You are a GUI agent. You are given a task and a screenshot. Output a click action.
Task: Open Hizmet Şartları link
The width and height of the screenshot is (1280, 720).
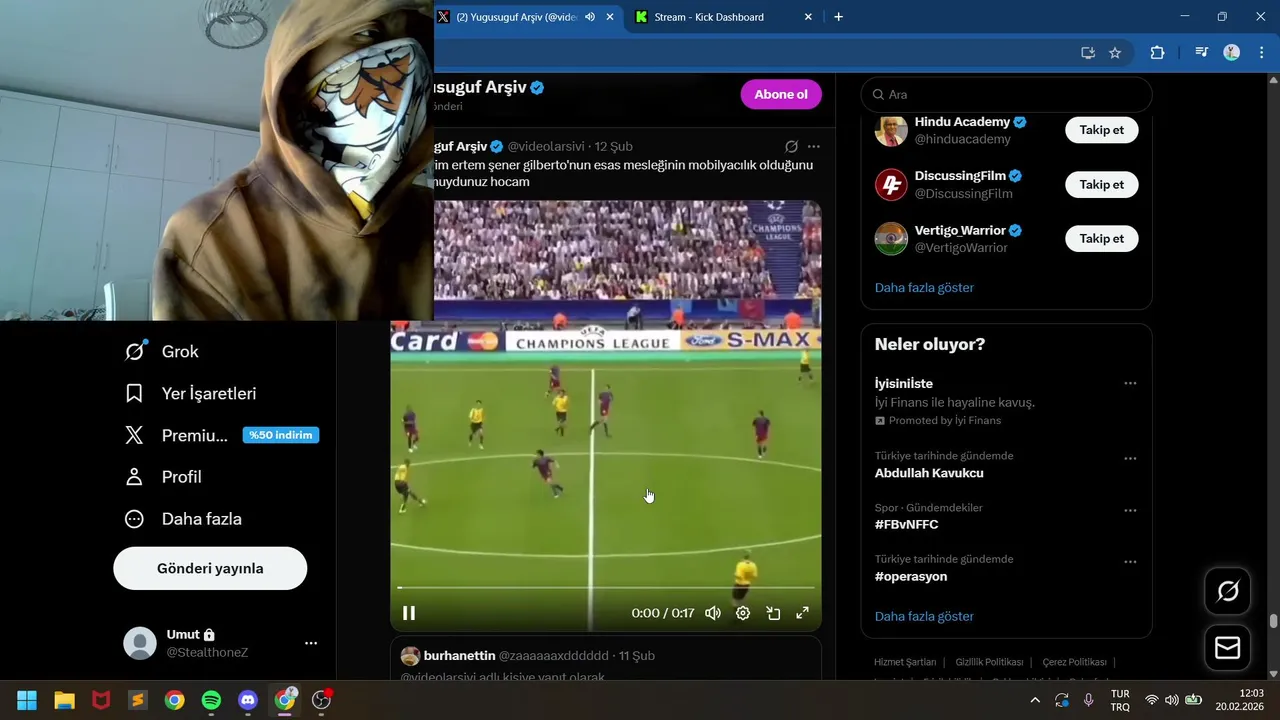[x=905, y=662]
